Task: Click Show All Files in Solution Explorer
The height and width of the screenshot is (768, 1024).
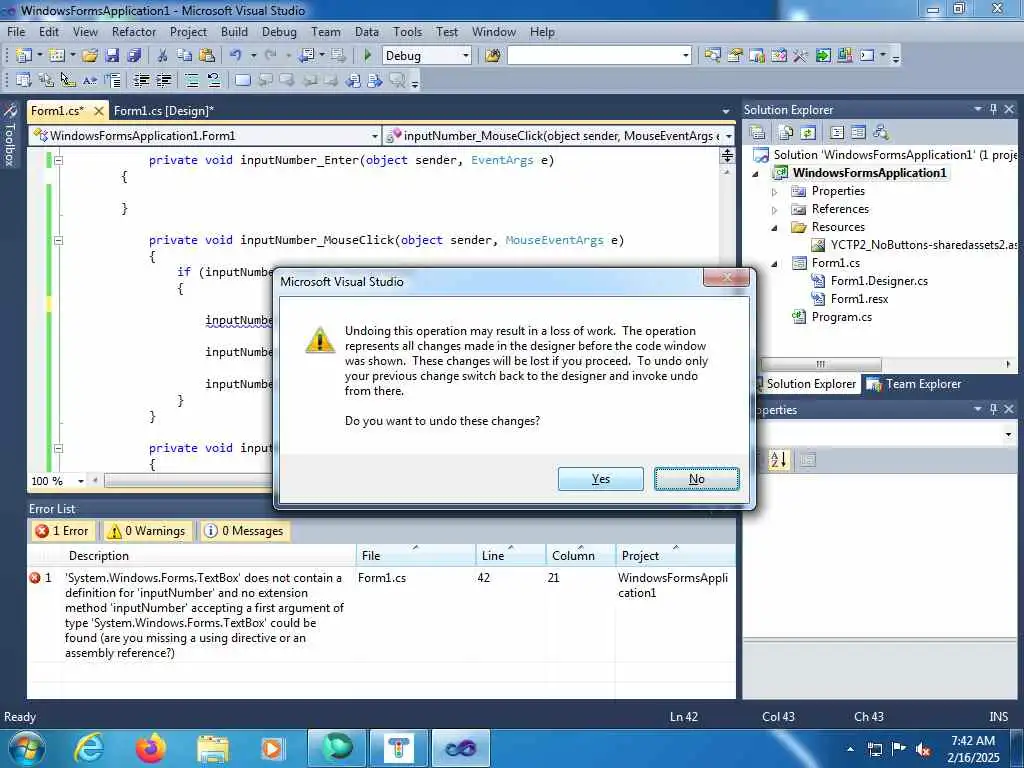Action: [786, 133]
